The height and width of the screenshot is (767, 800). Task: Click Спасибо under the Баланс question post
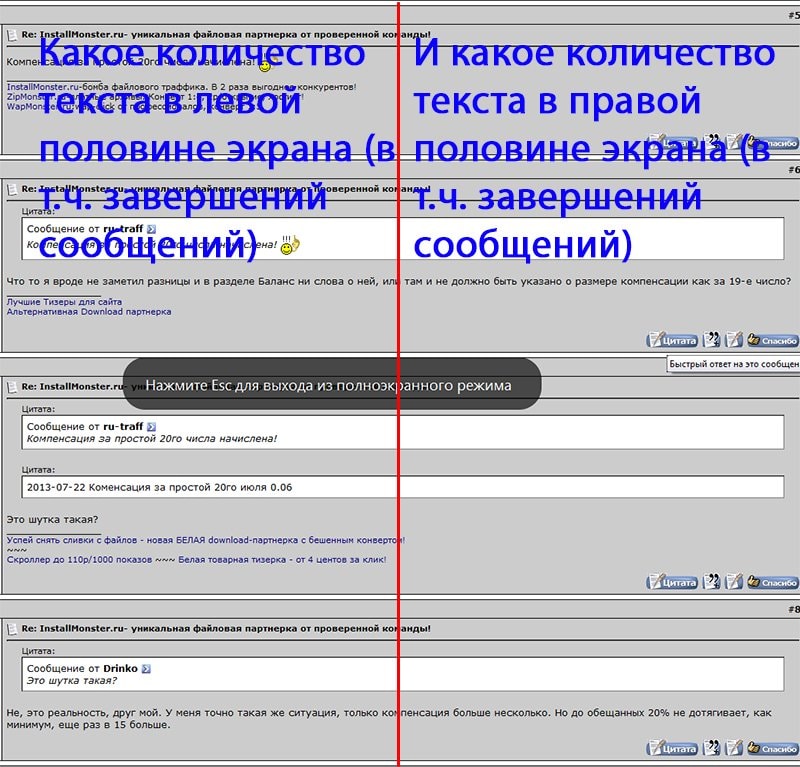click(x=772, y=340)
